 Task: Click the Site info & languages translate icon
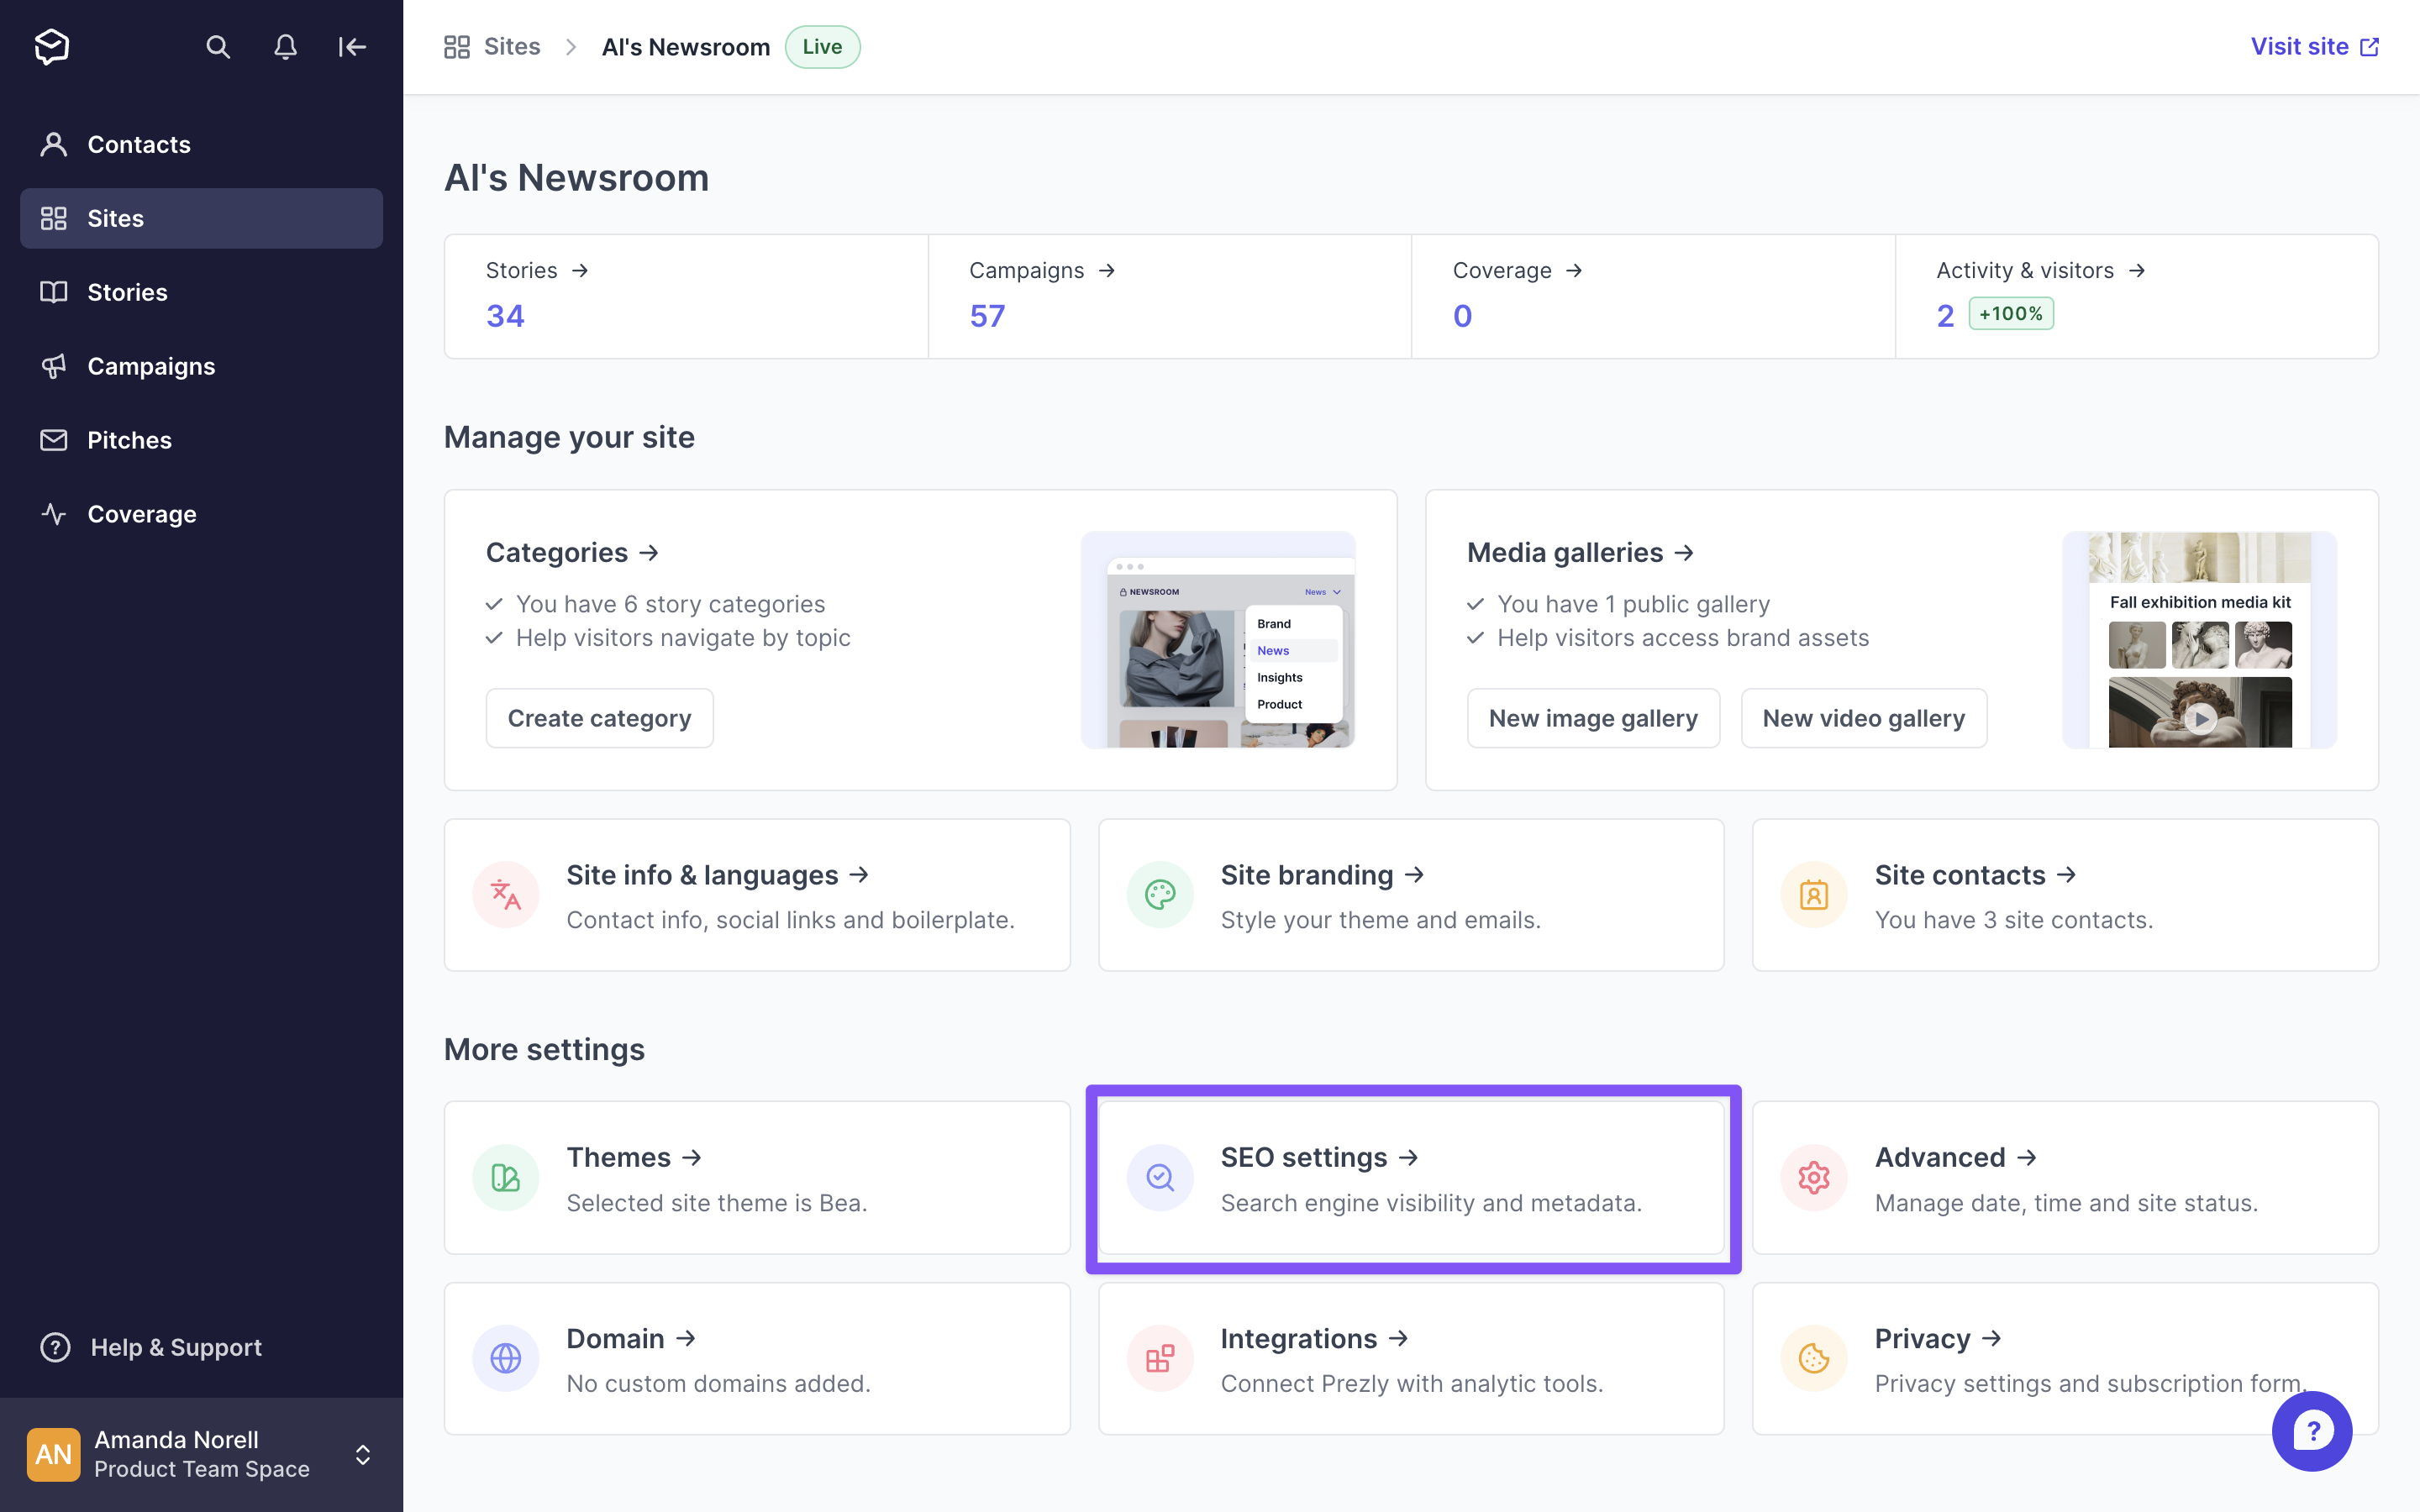click(506, 894)
